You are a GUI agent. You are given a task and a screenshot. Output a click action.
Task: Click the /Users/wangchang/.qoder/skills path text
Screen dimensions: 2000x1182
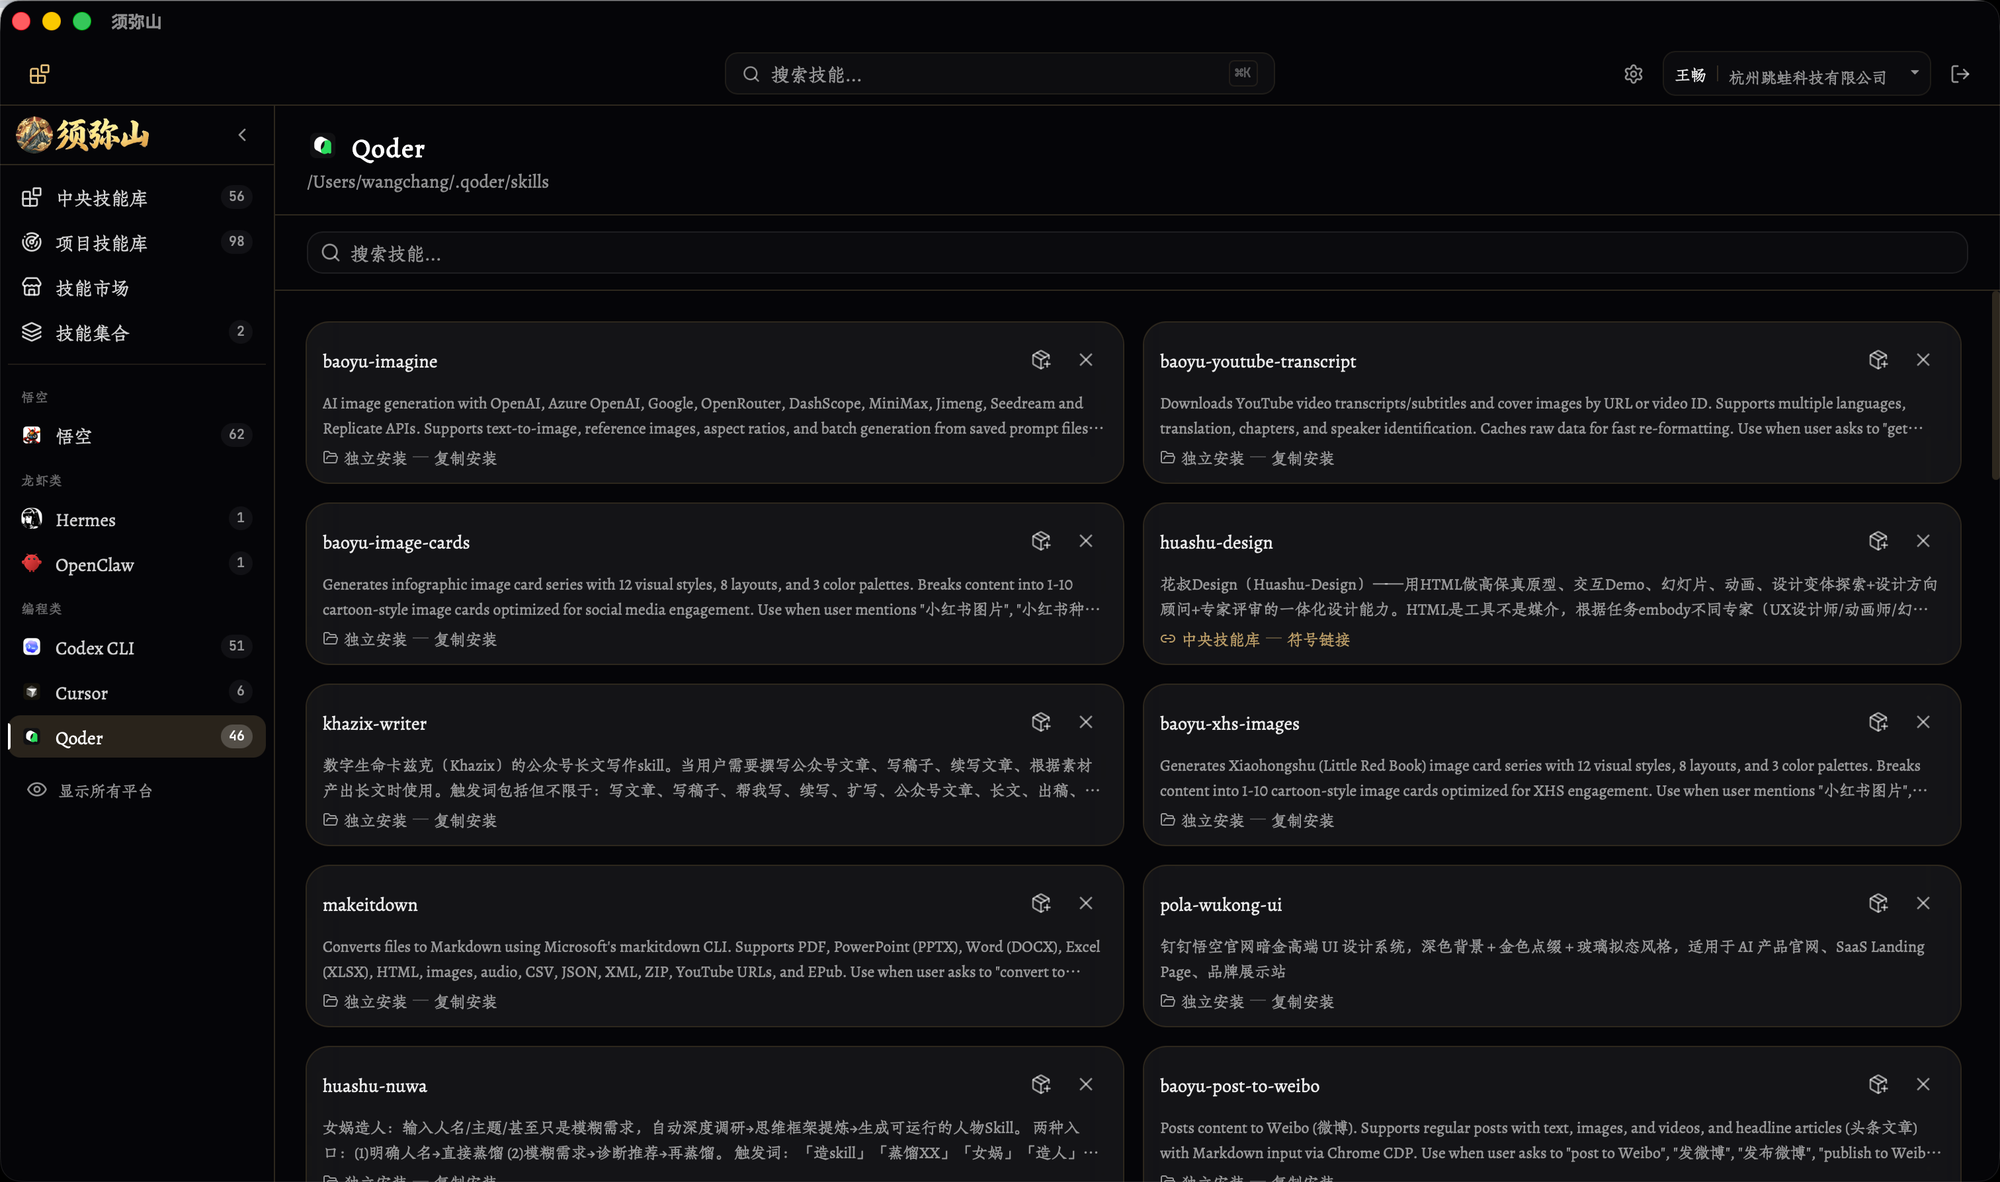coord(428,182)
